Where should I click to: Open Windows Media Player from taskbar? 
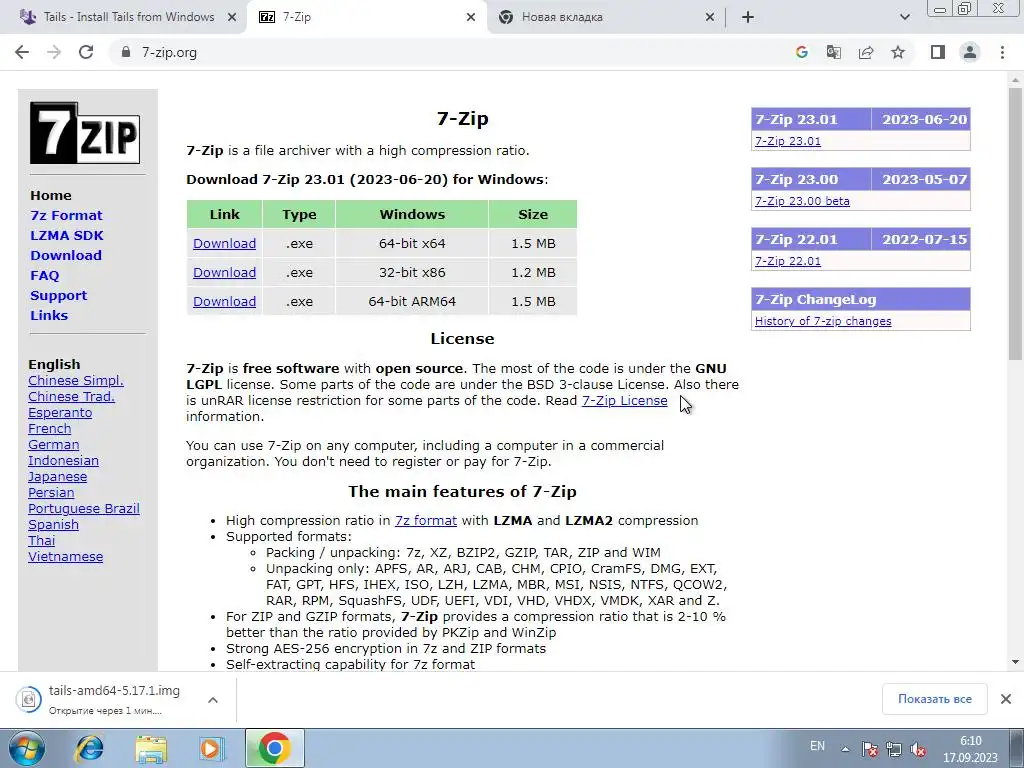coord(211,748)
